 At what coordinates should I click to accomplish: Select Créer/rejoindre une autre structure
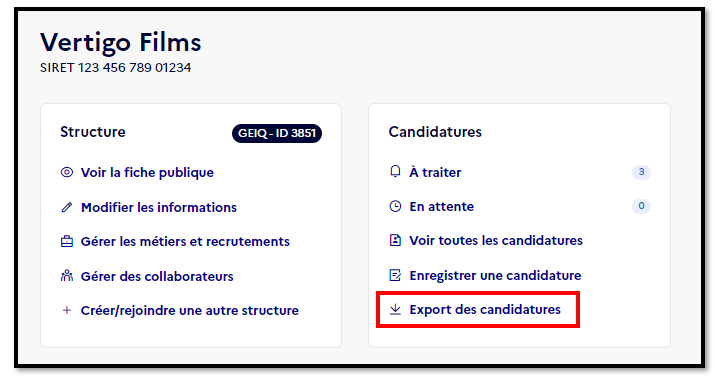(x=190, y=310)
